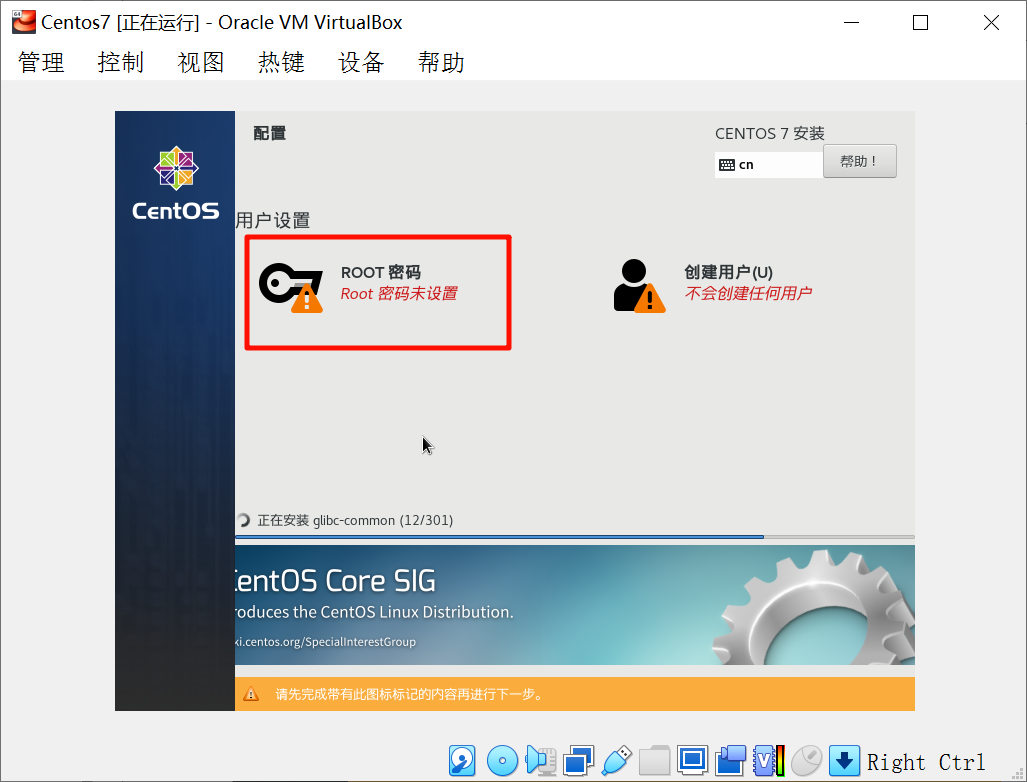Click the CPU virtualization status icon
Viewport: 1027px width, 782px height.
point(768,760)
